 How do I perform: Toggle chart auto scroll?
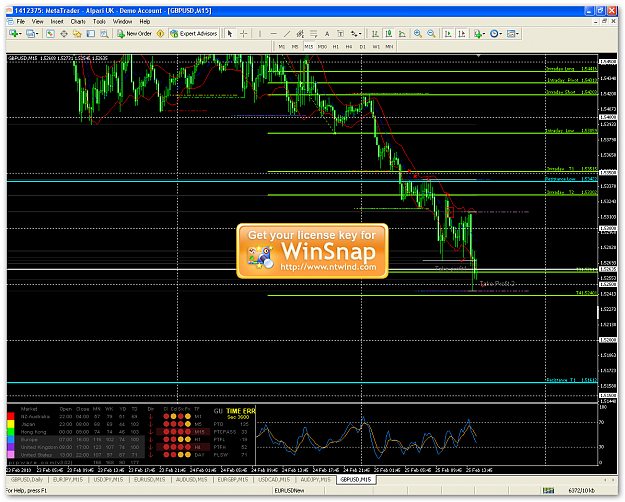(x=448, y=34)
